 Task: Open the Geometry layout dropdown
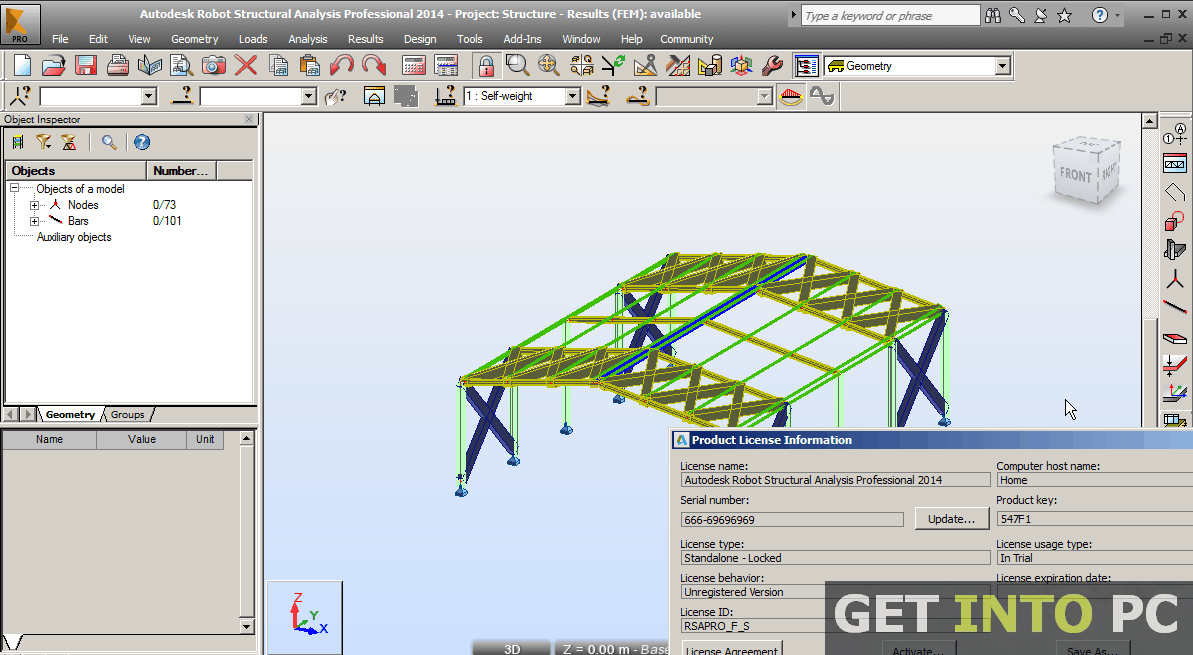click(1003, 66)
